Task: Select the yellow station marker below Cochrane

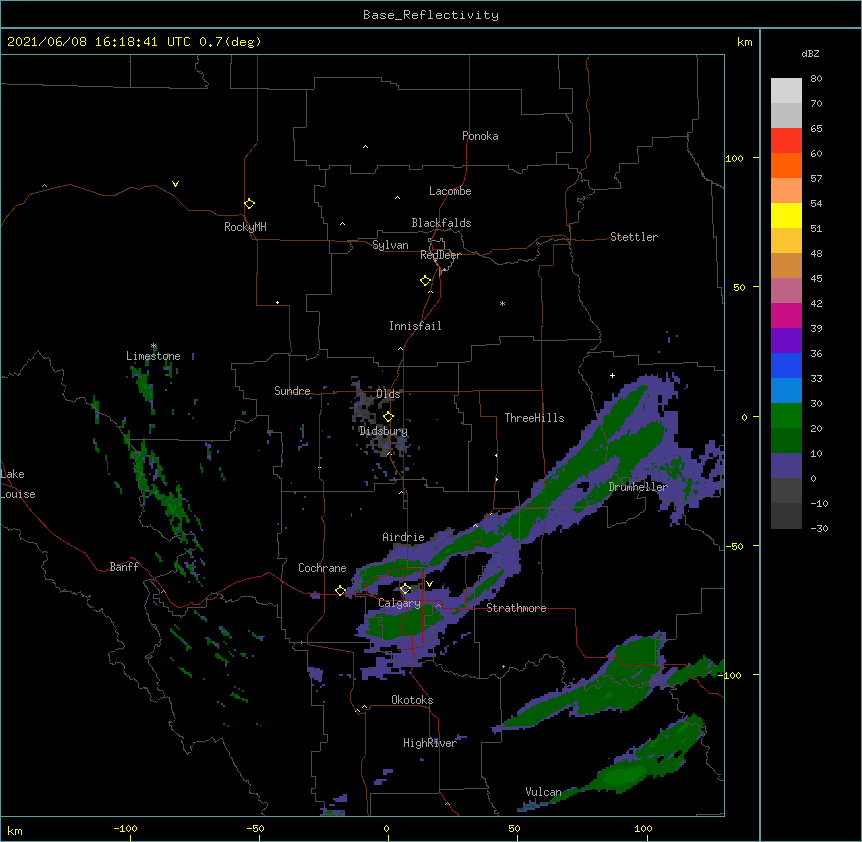Action: [x=340, y=590]
